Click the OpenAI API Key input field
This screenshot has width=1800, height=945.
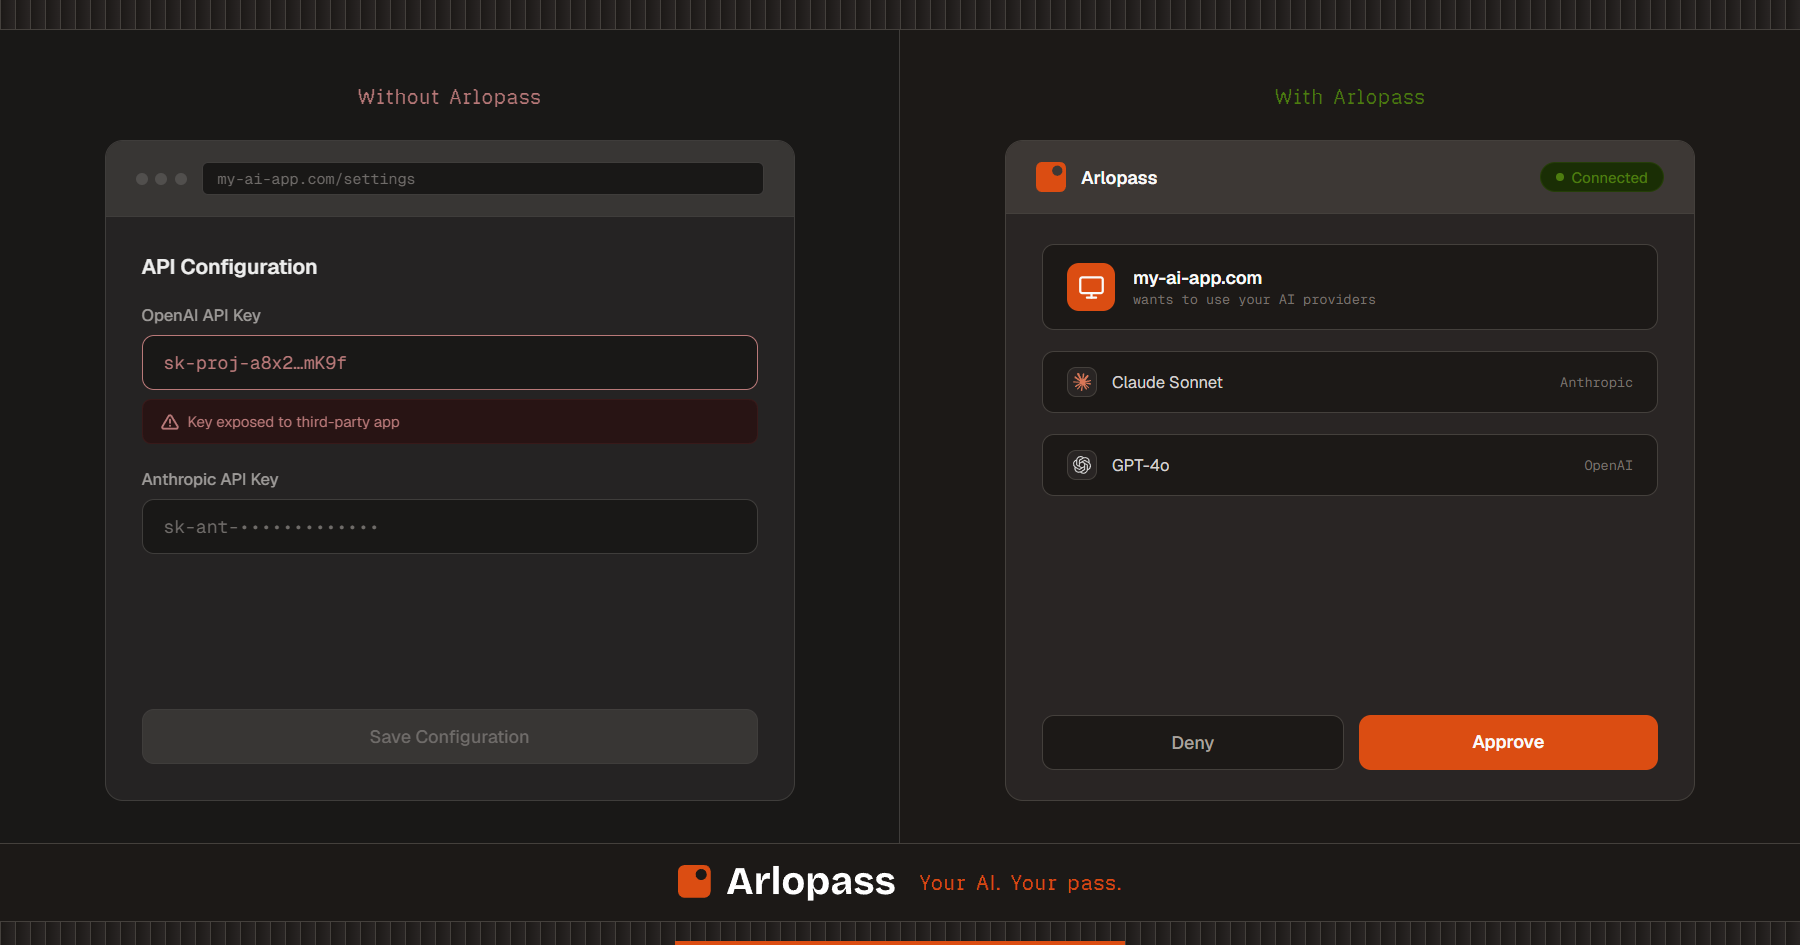tap(449, 362)
